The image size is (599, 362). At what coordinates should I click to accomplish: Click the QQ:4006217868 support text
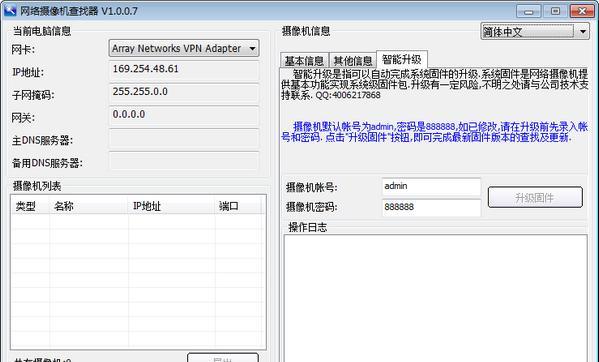(x=348, y=95)
